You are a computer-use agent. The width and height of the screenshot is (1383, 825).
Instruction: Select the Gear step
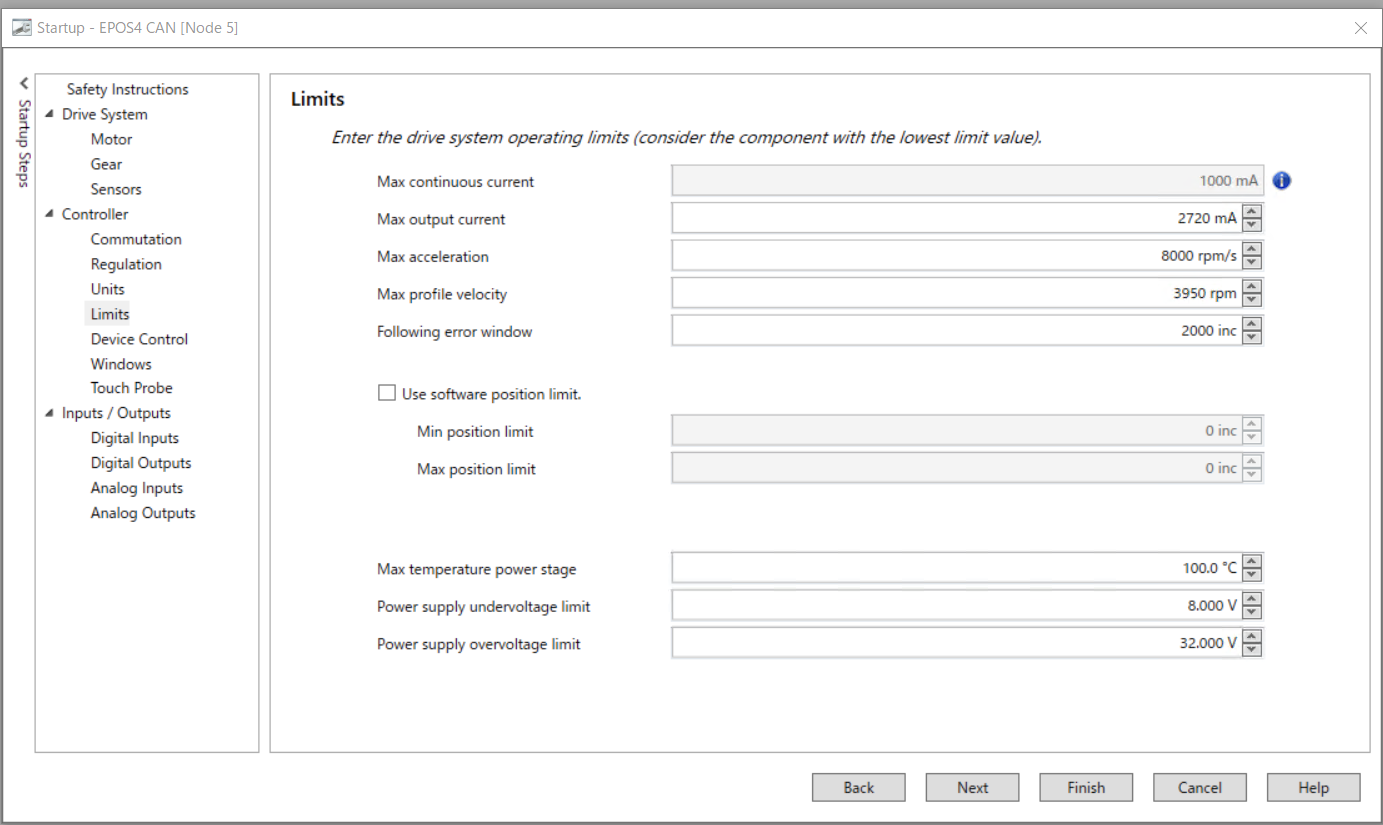(x=106, y=164)
